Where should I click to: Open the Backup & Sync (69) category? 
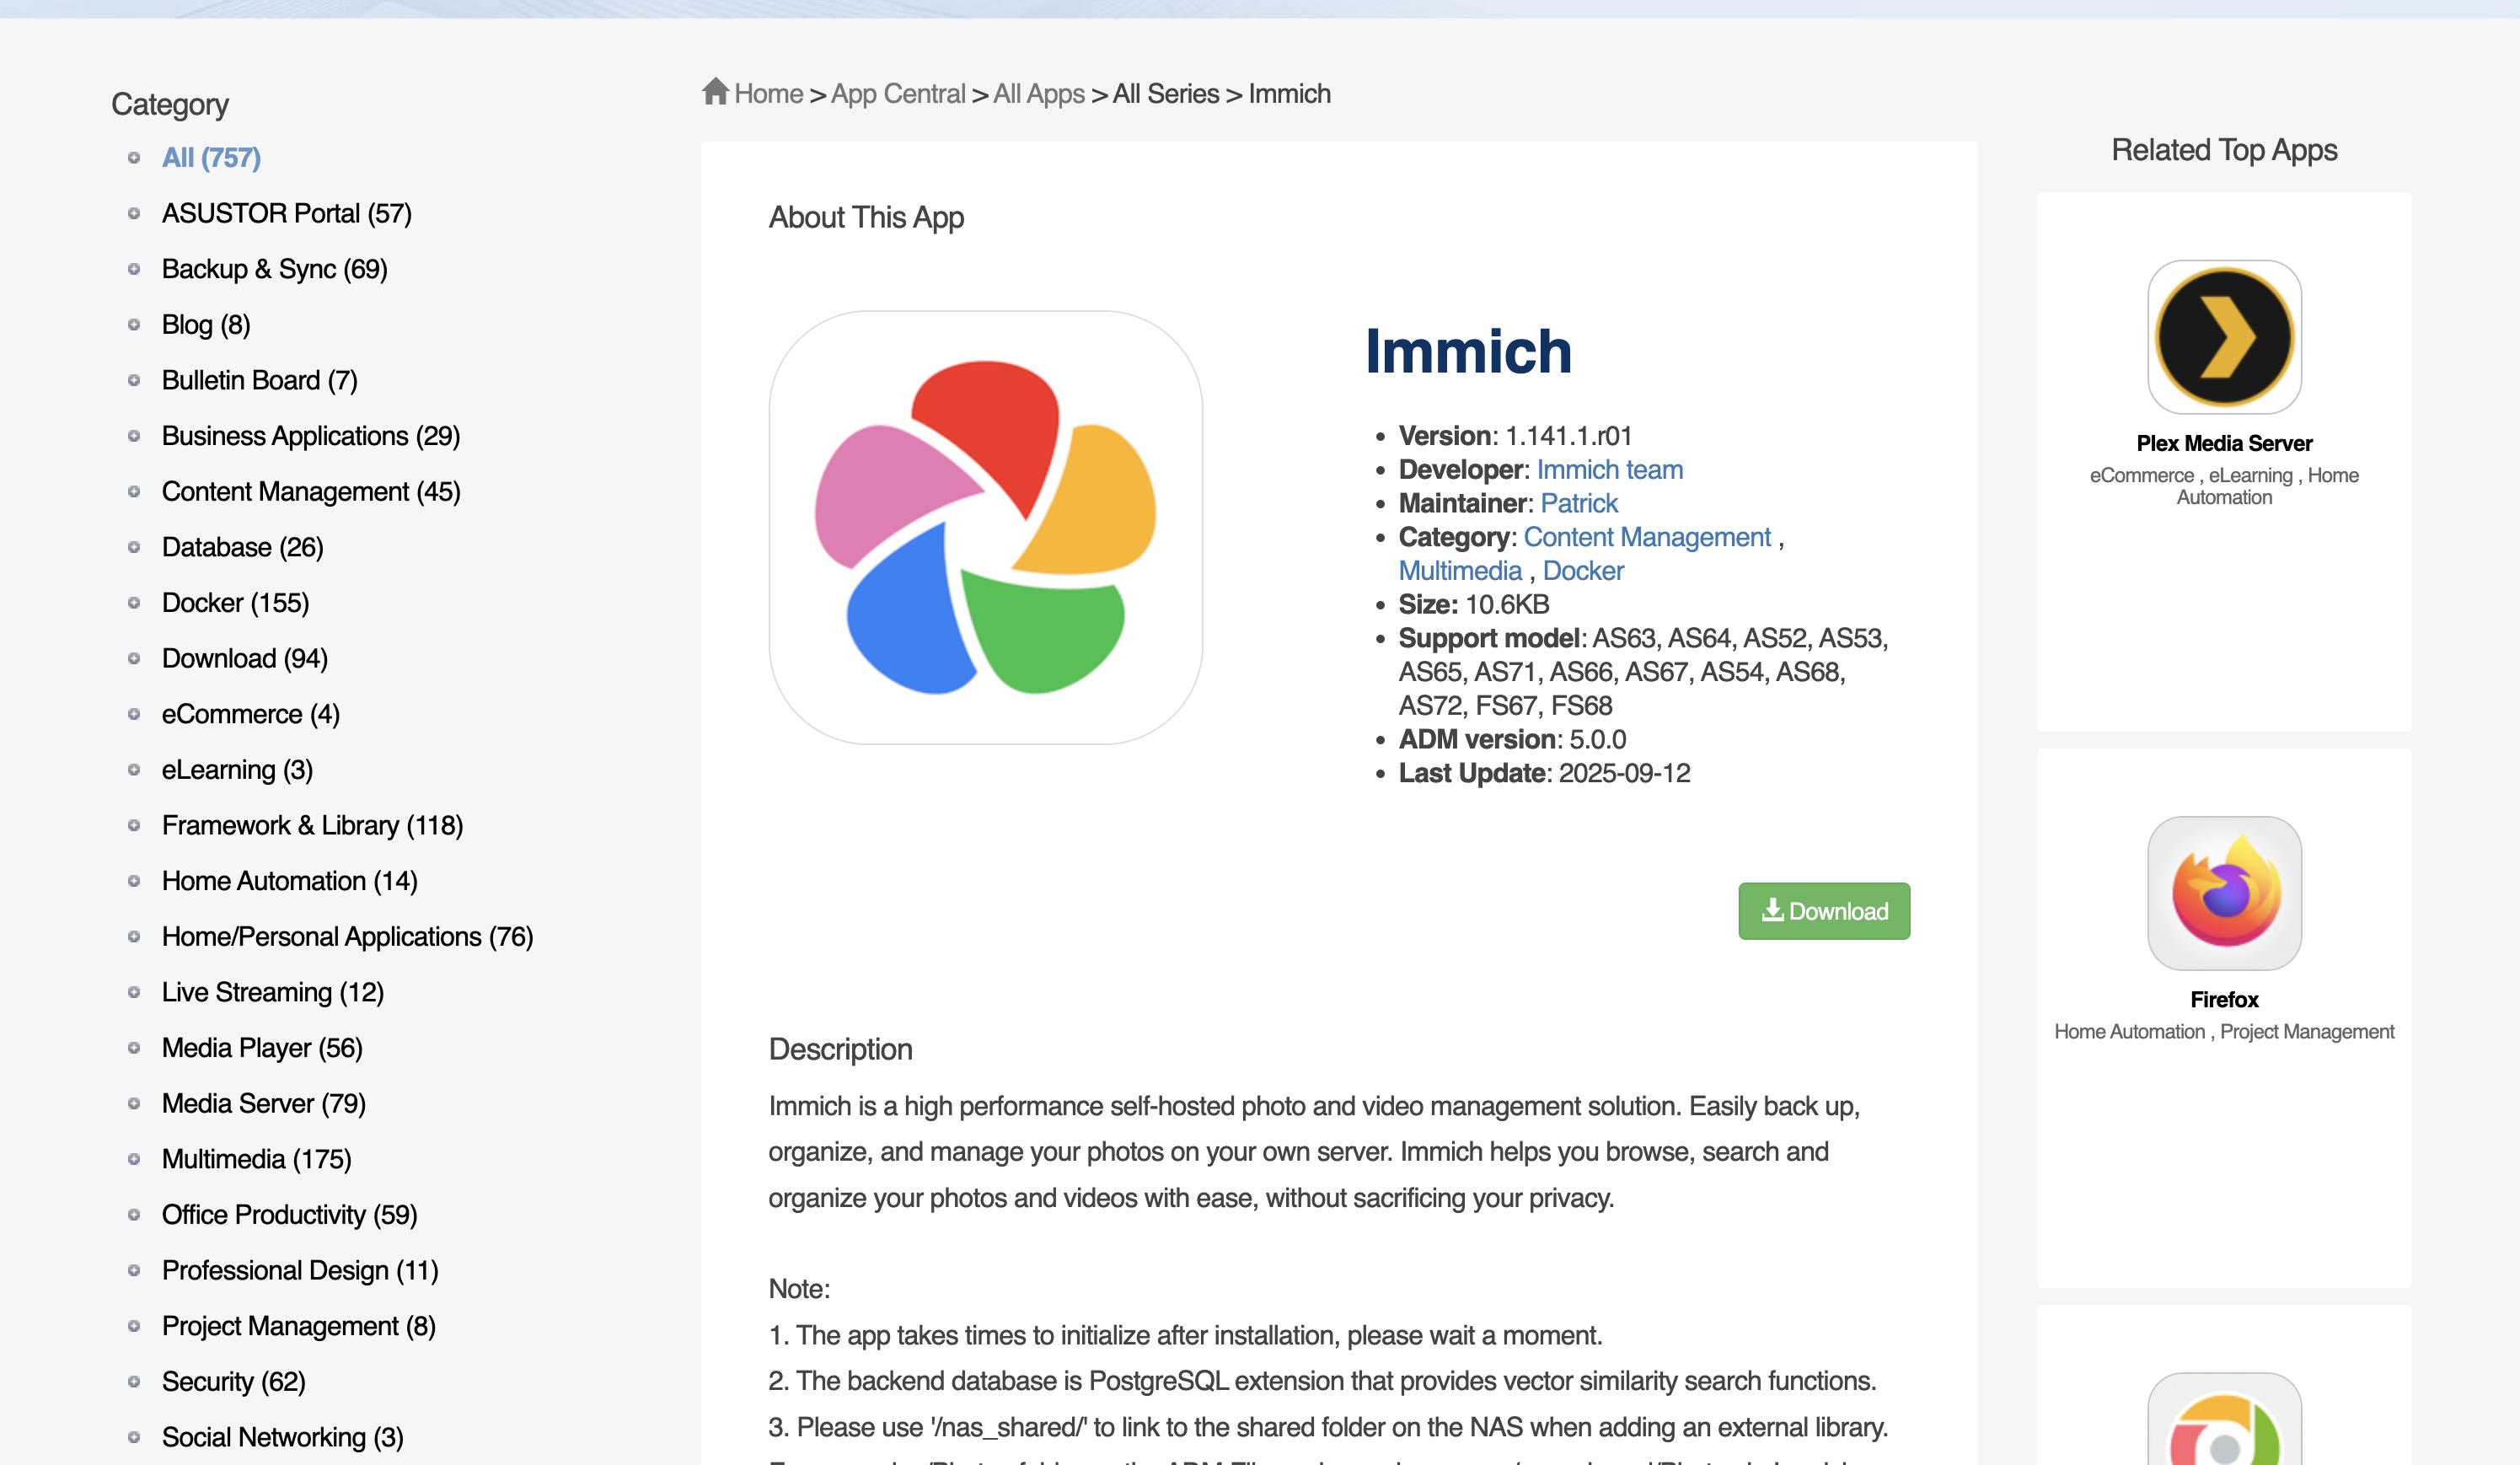click(x=274, y=269)
